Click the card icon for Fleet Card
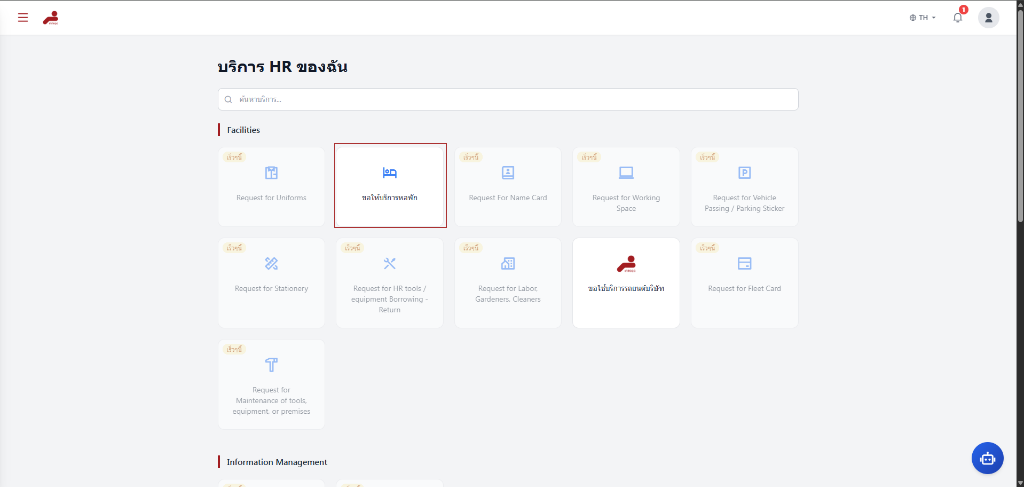1024x487 pixels. (744, 263)
